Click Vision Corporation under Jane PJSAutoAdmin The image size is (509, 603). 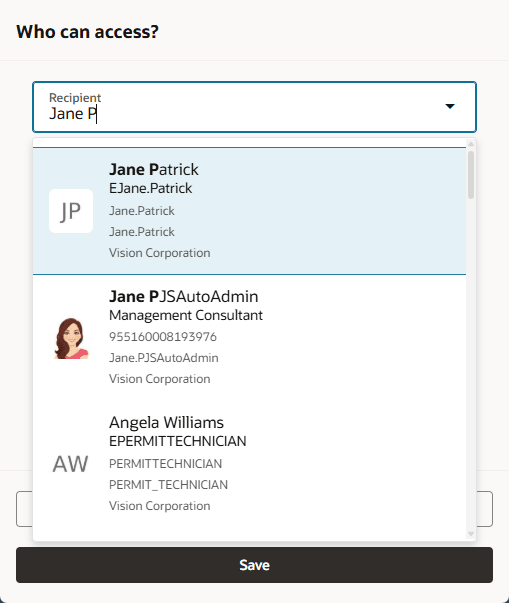pyautogui.click(x=160, y=379)
